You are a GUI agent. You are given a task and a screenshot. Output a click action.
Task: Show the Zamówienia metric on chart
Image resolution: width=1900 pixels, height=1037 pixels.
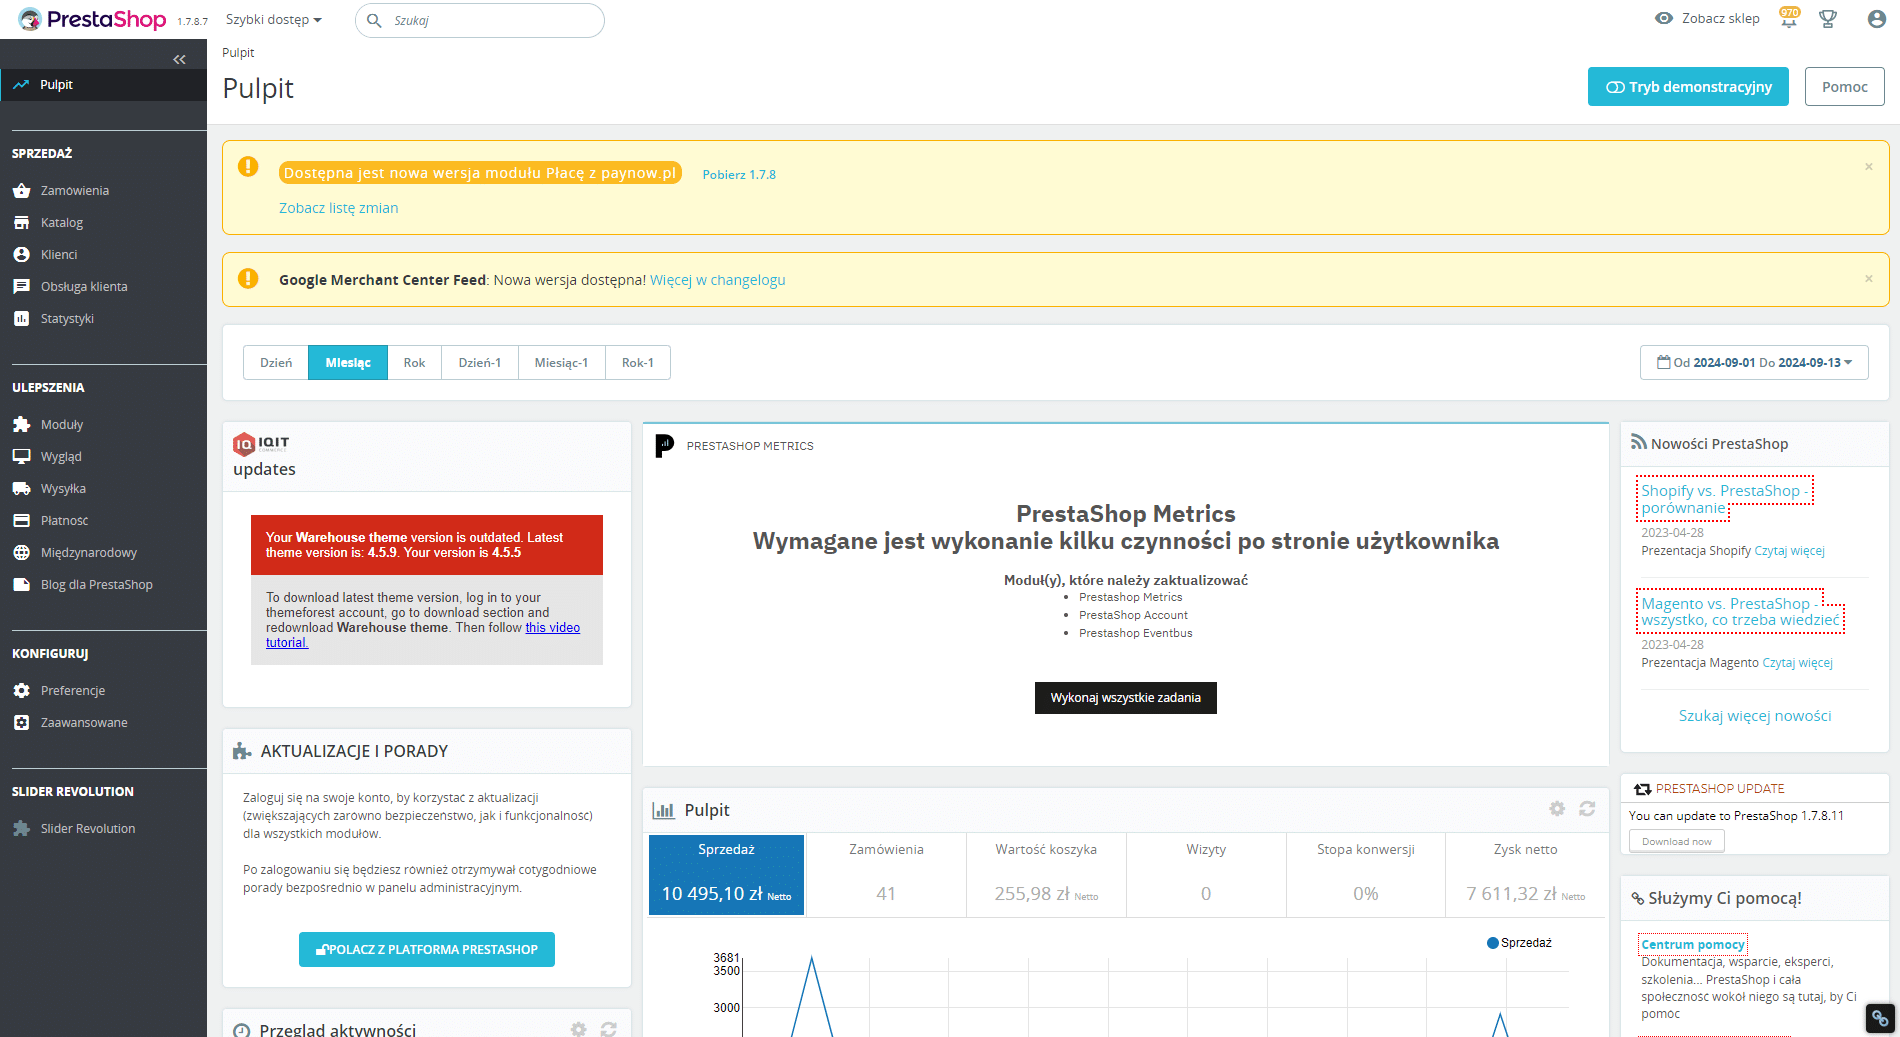[886, 875]
